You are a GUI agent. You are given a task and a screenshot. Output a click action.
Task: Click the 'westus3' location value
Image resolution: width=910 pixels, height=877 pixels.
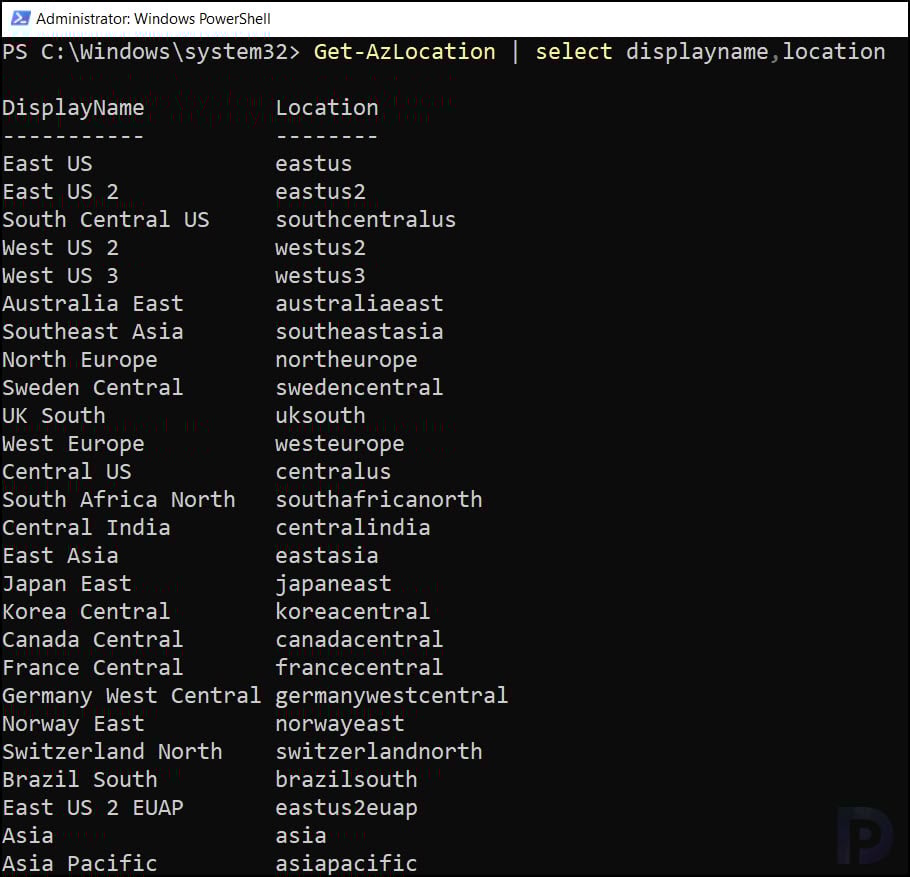320,276
